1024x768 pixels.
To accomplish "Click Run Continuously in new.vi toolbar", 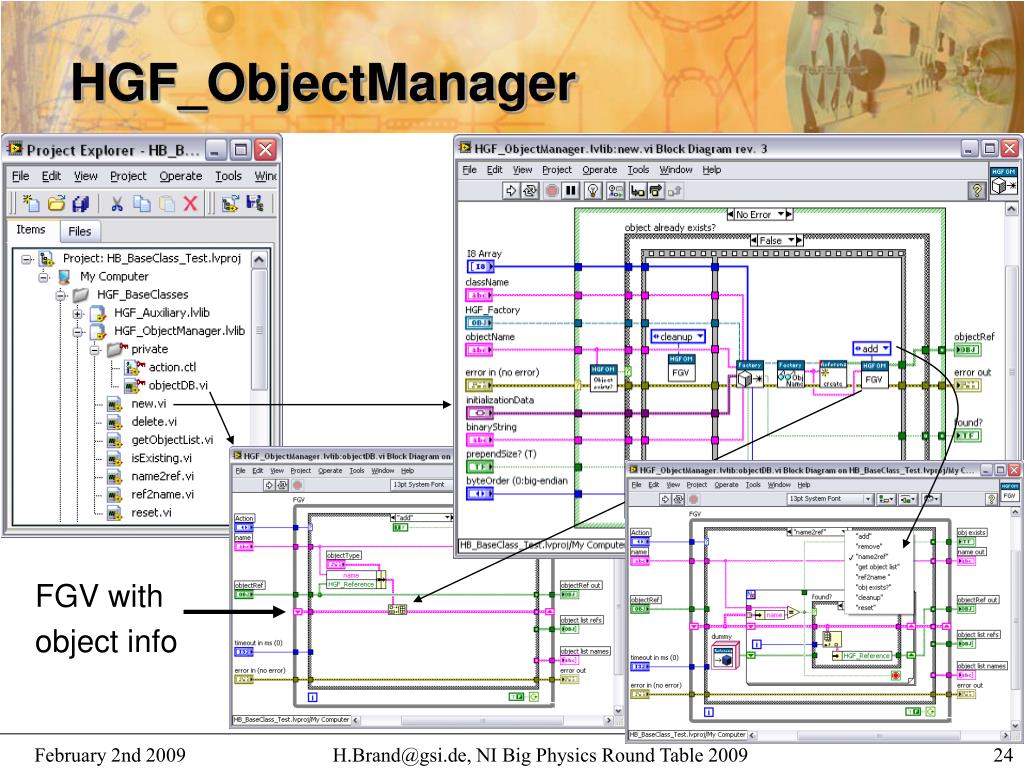I will [530, 191].
